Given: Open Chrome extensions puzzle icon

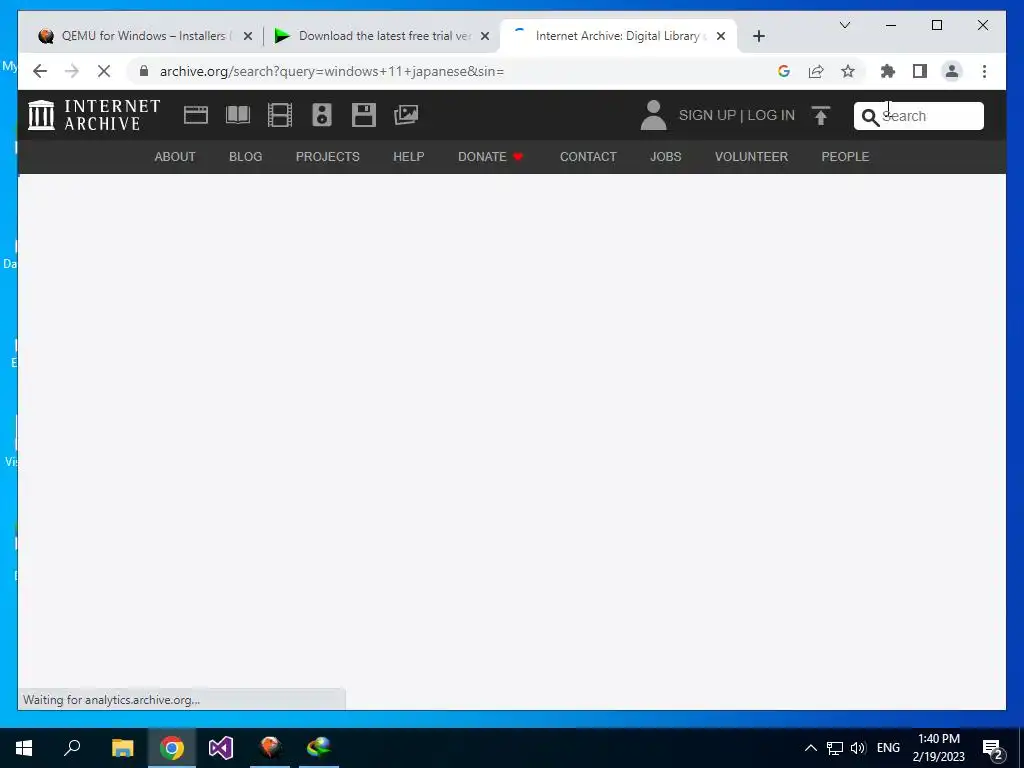Looking at the screenshot, I should pyautogui.click(x=888, y=71).
